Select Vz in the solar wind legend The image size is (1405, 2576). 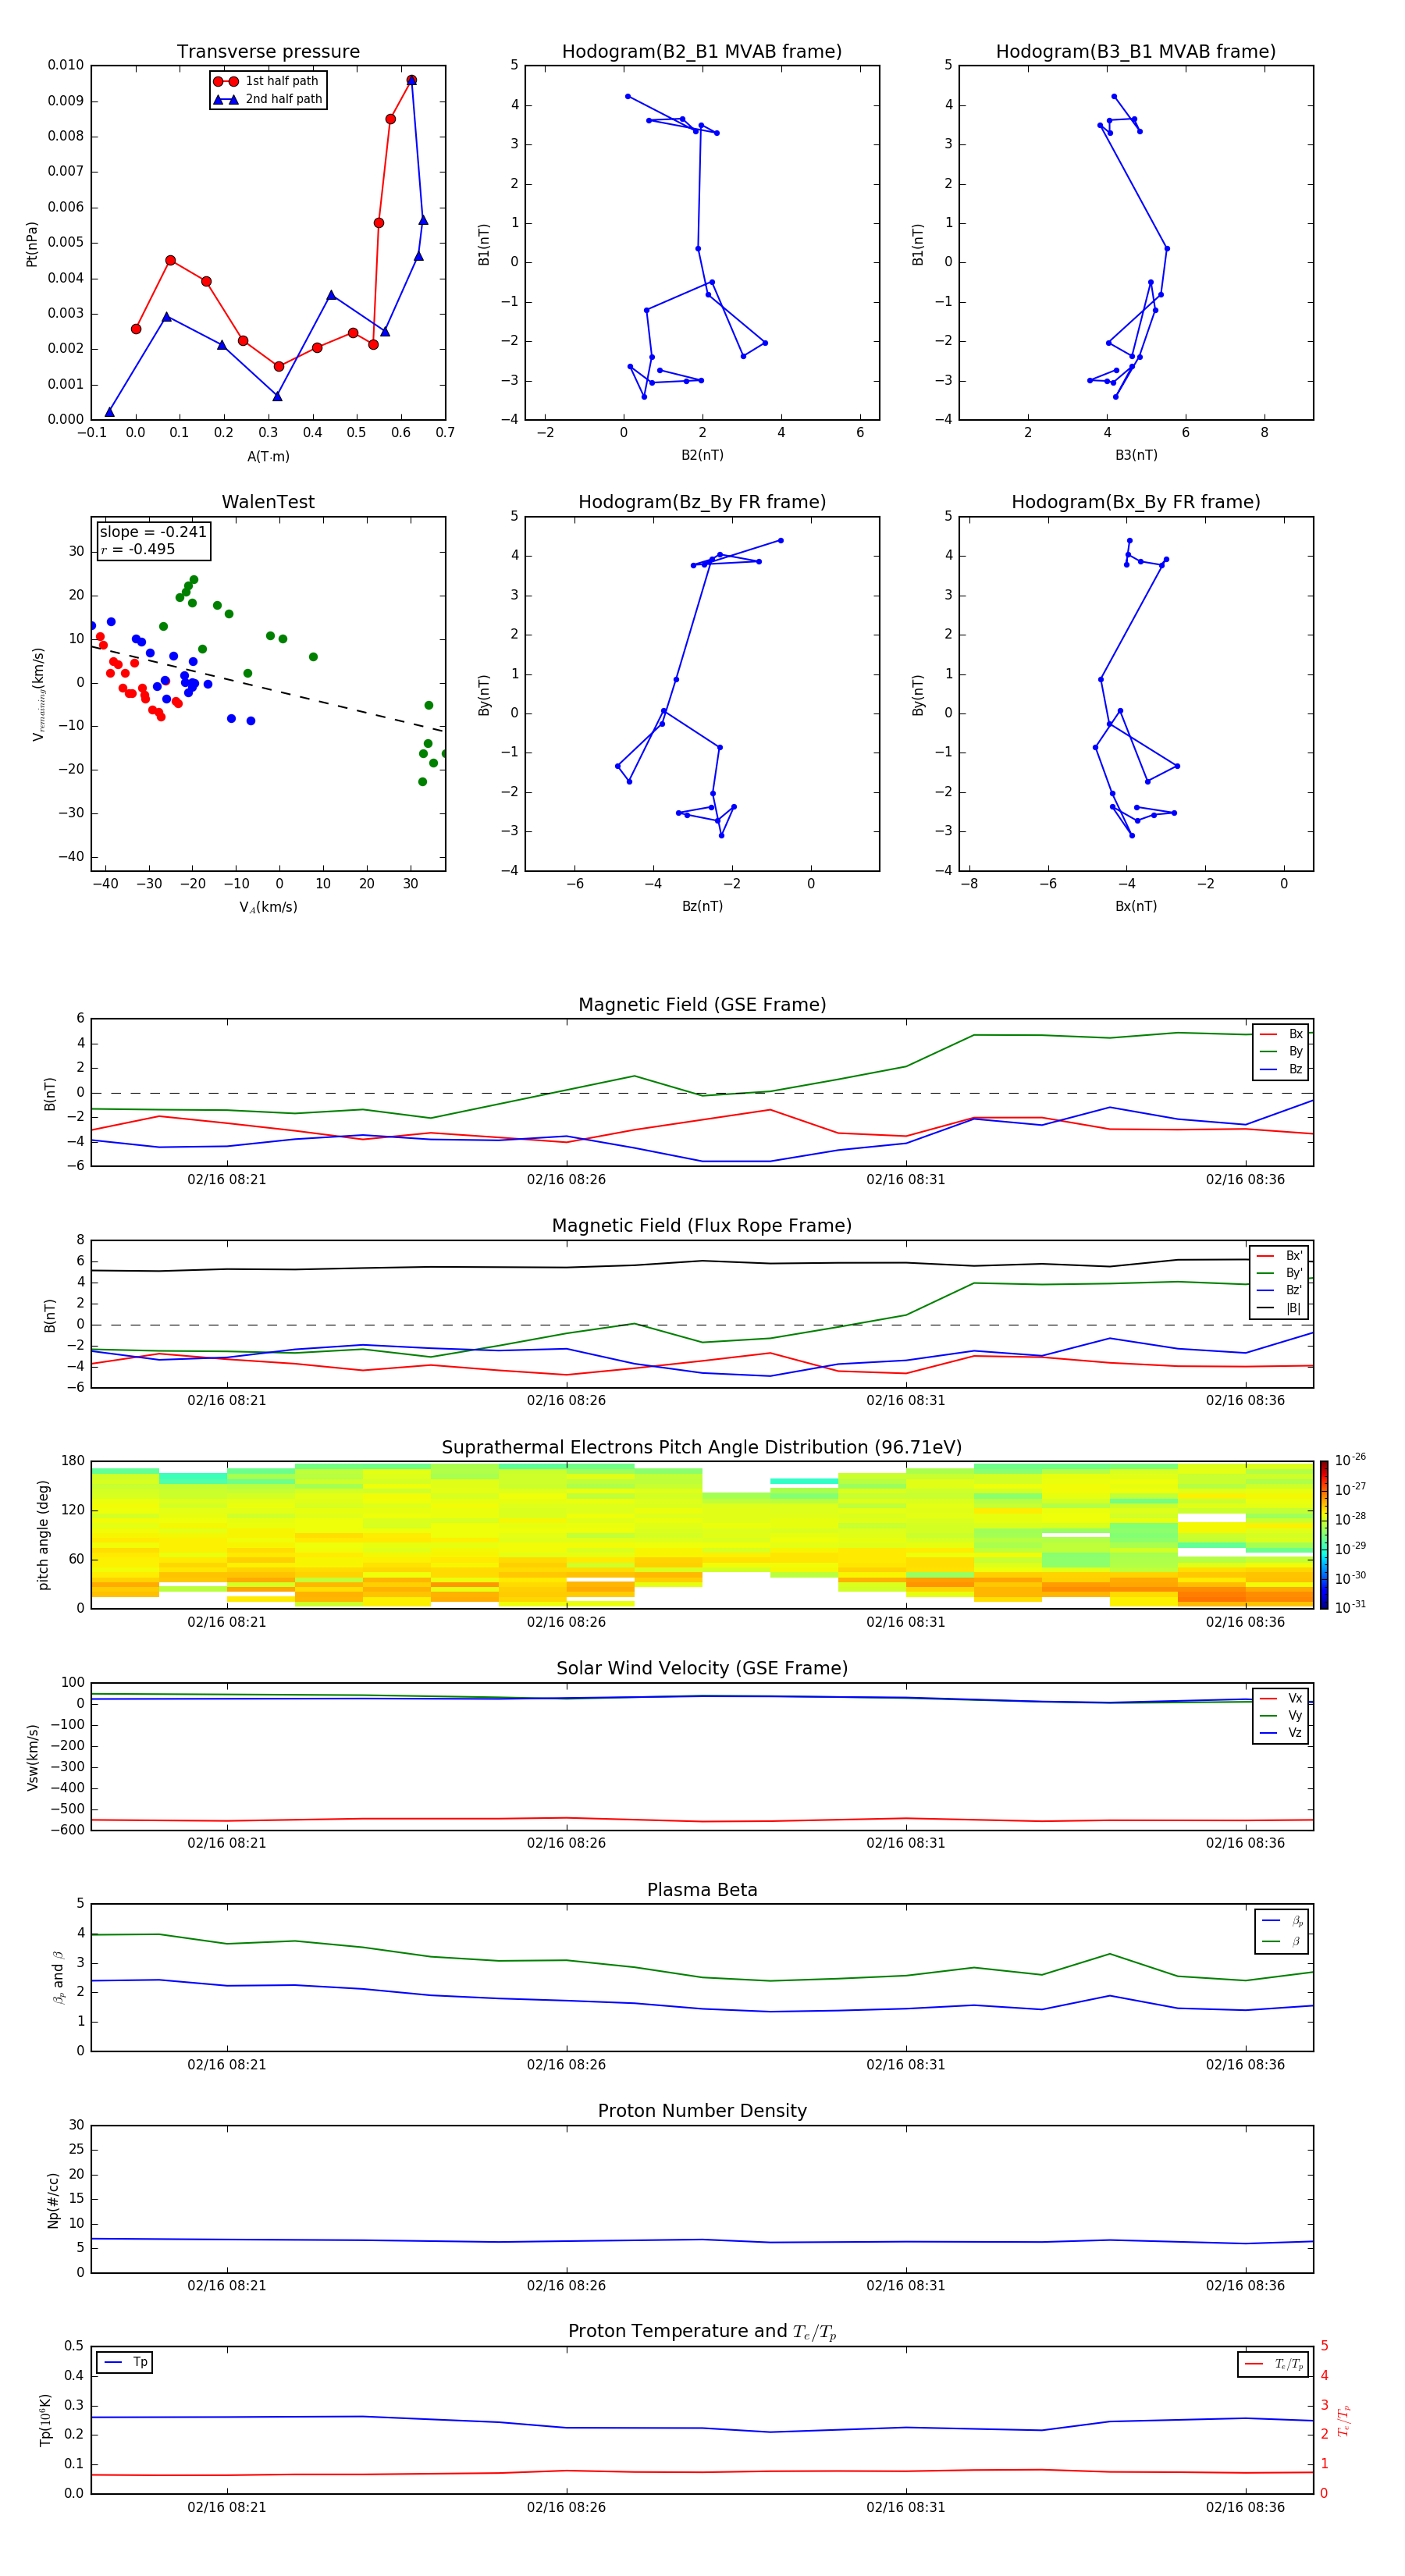[1281, 1733]
